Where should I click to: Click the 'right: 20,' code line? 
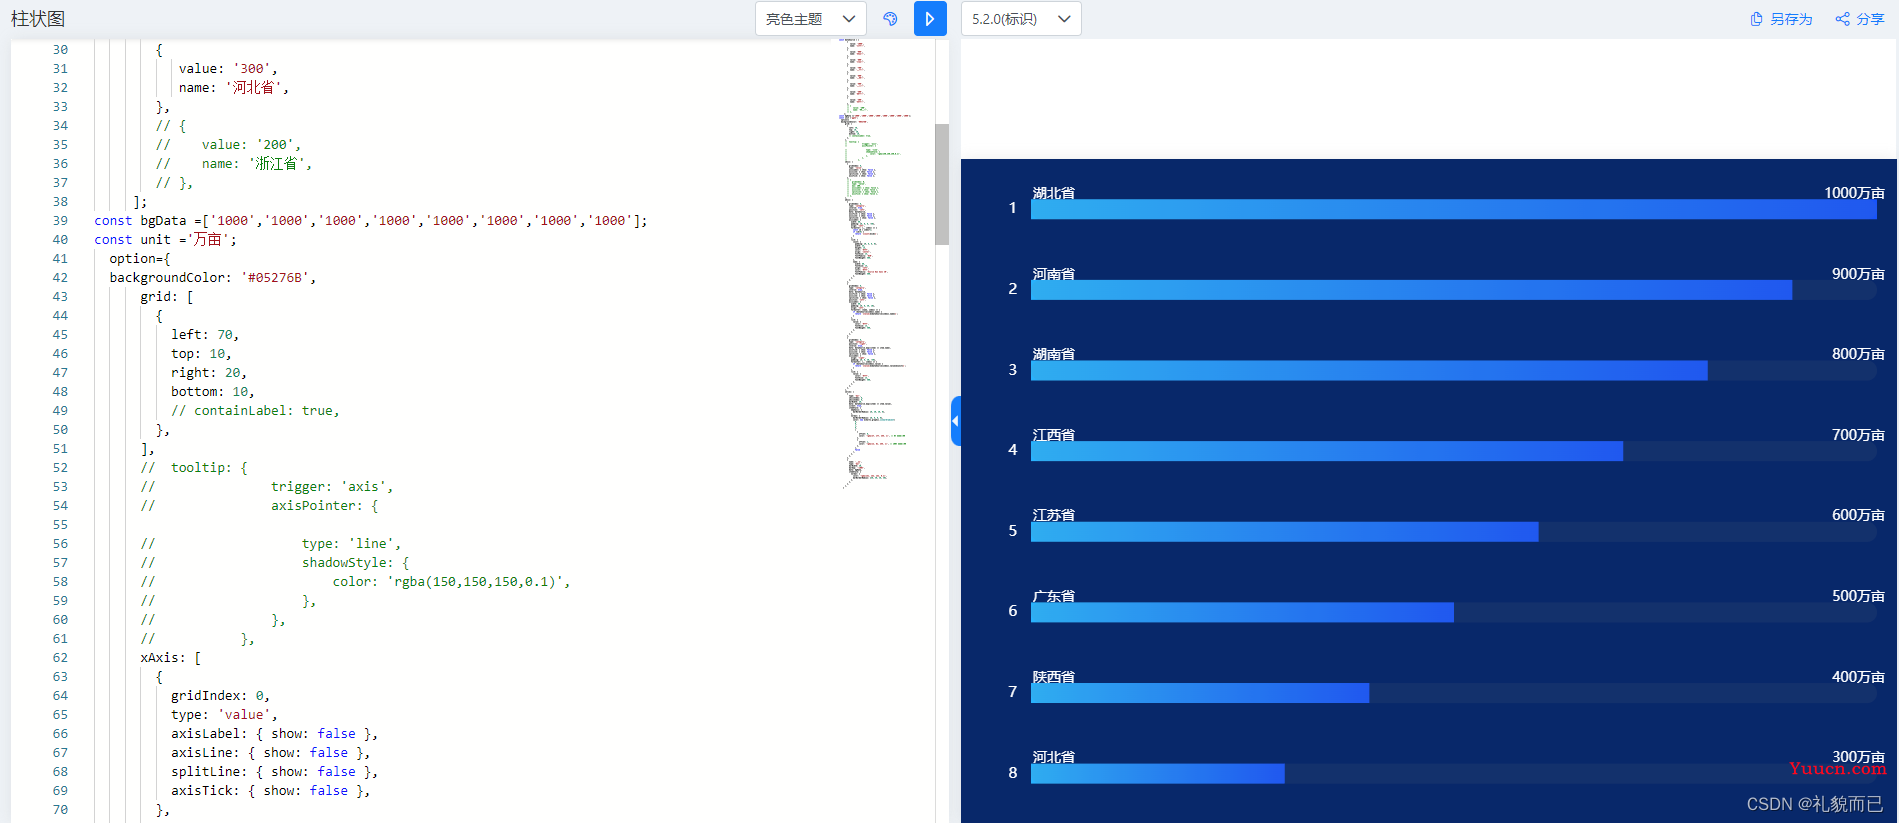coord(209,373)
